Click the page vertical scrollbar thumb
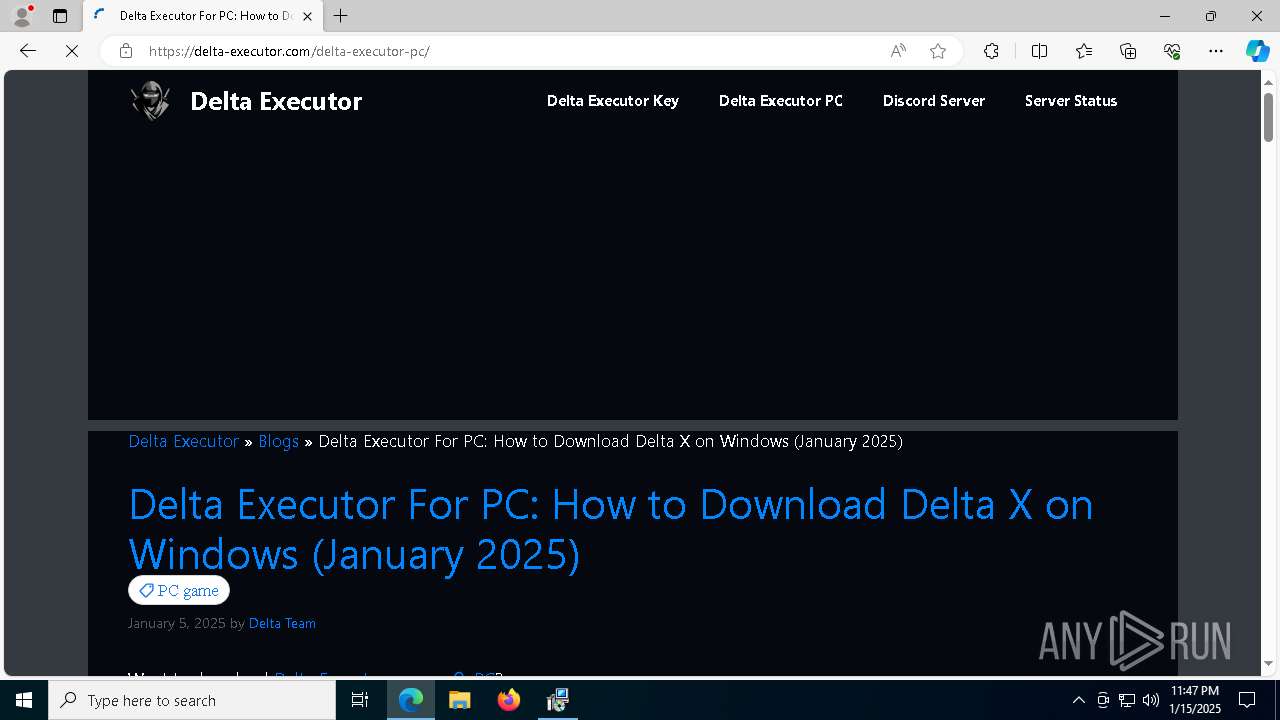1280x720 pixels. point(1269,117)
